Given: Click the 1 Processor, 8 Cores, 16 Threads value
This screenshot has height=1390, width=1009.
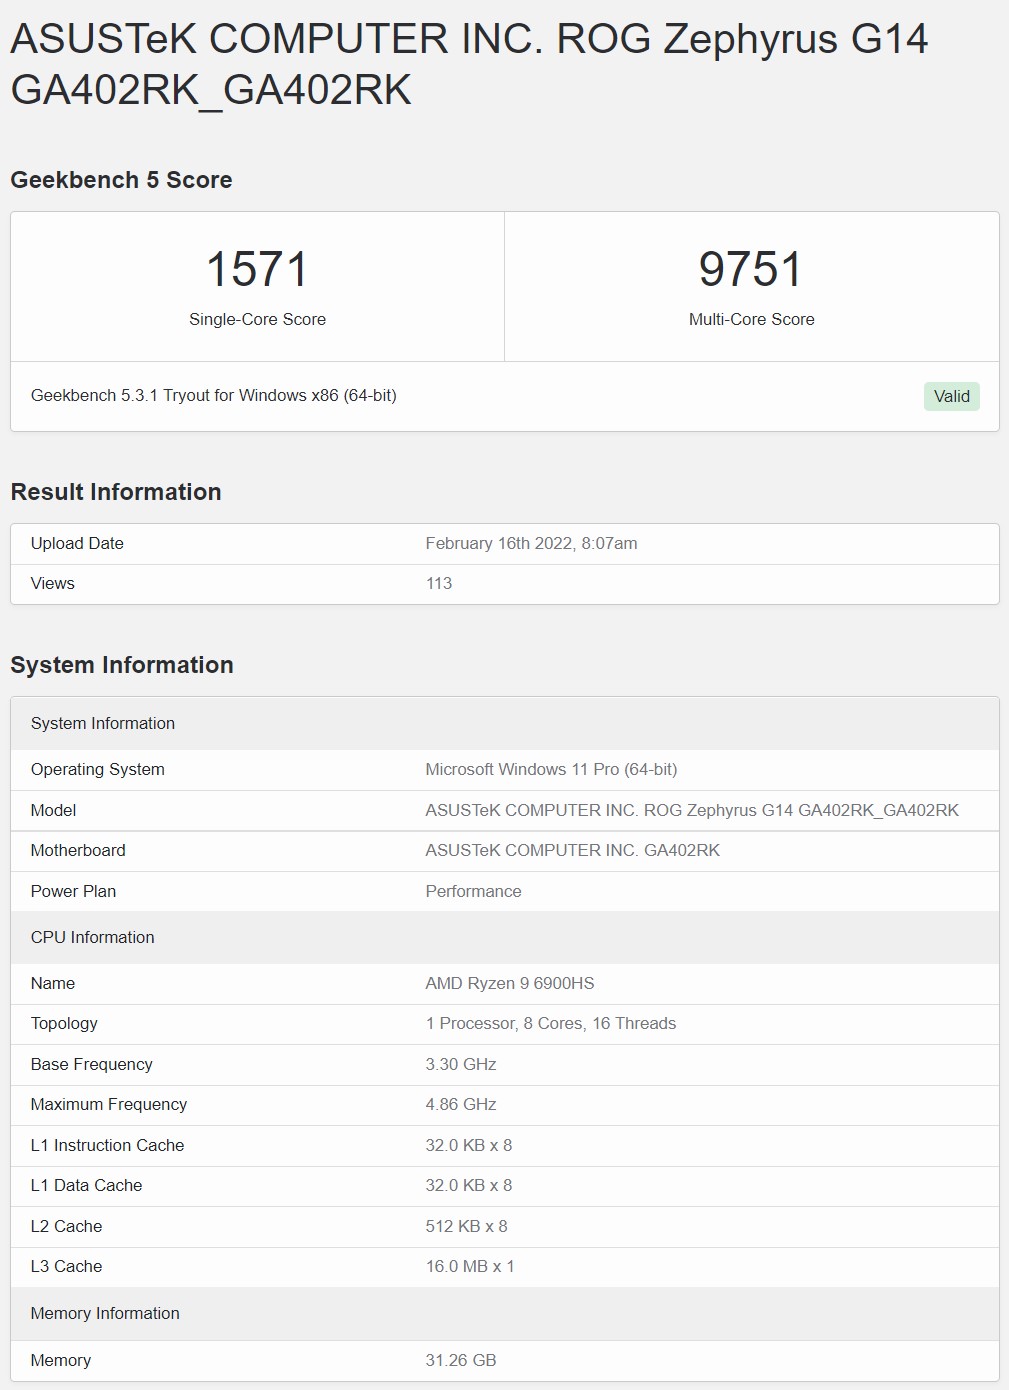Looking at the screenshot, I should tap(551, 1023).
